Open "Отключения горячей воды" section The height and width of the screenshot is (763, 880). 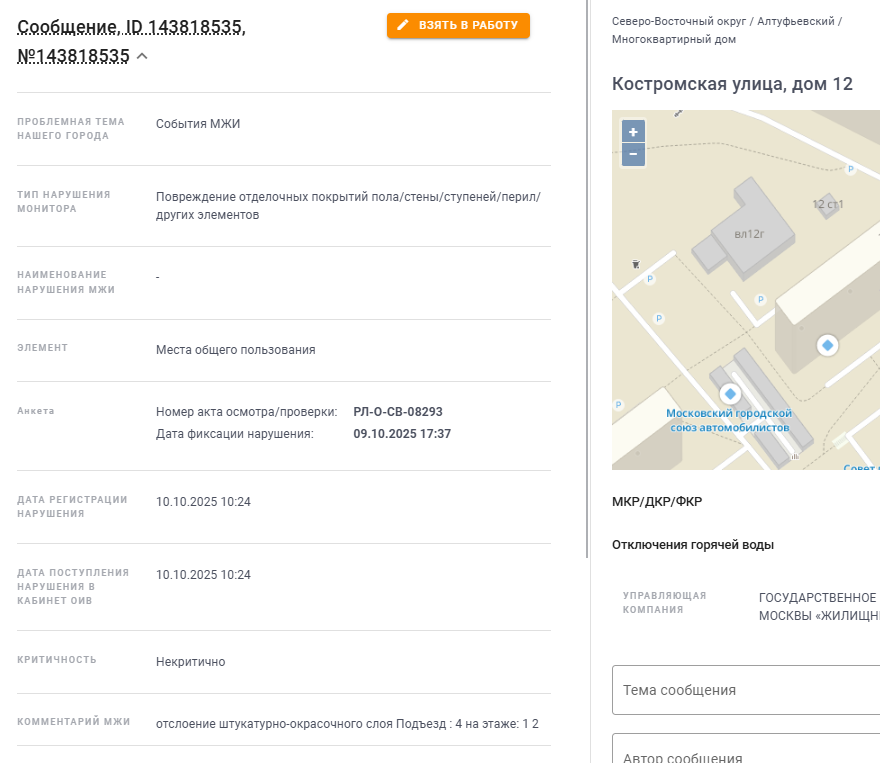point(693,545)
